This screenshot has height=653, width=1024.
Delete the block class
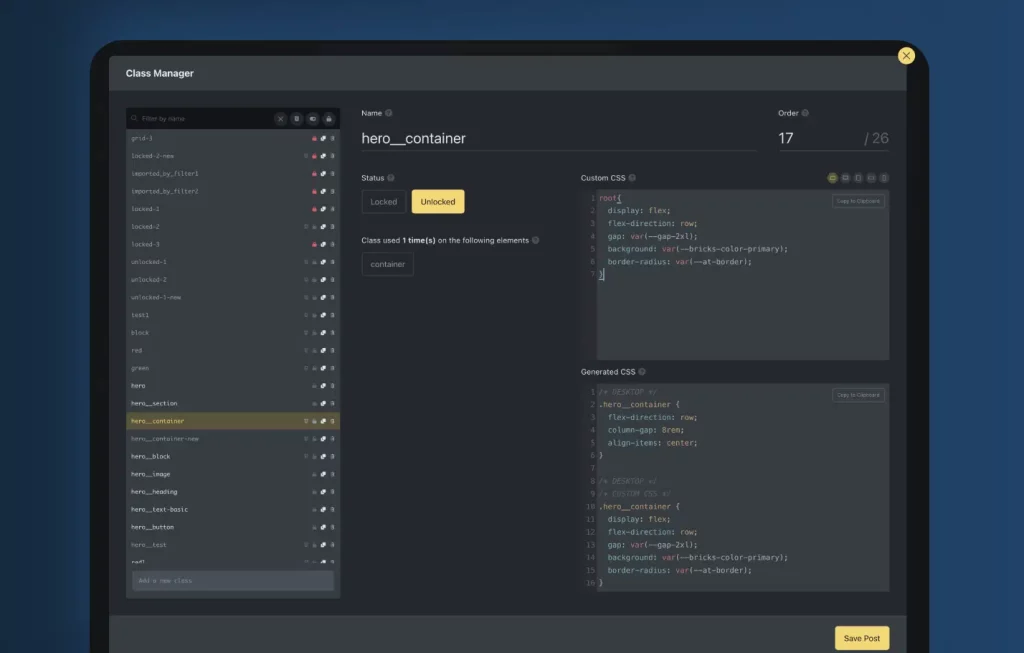(x=332, y=332)
